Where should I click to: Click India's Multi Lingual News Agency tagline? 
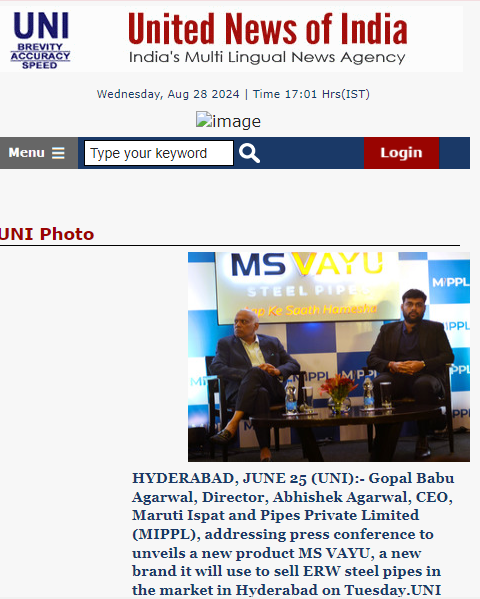(267, 57)
